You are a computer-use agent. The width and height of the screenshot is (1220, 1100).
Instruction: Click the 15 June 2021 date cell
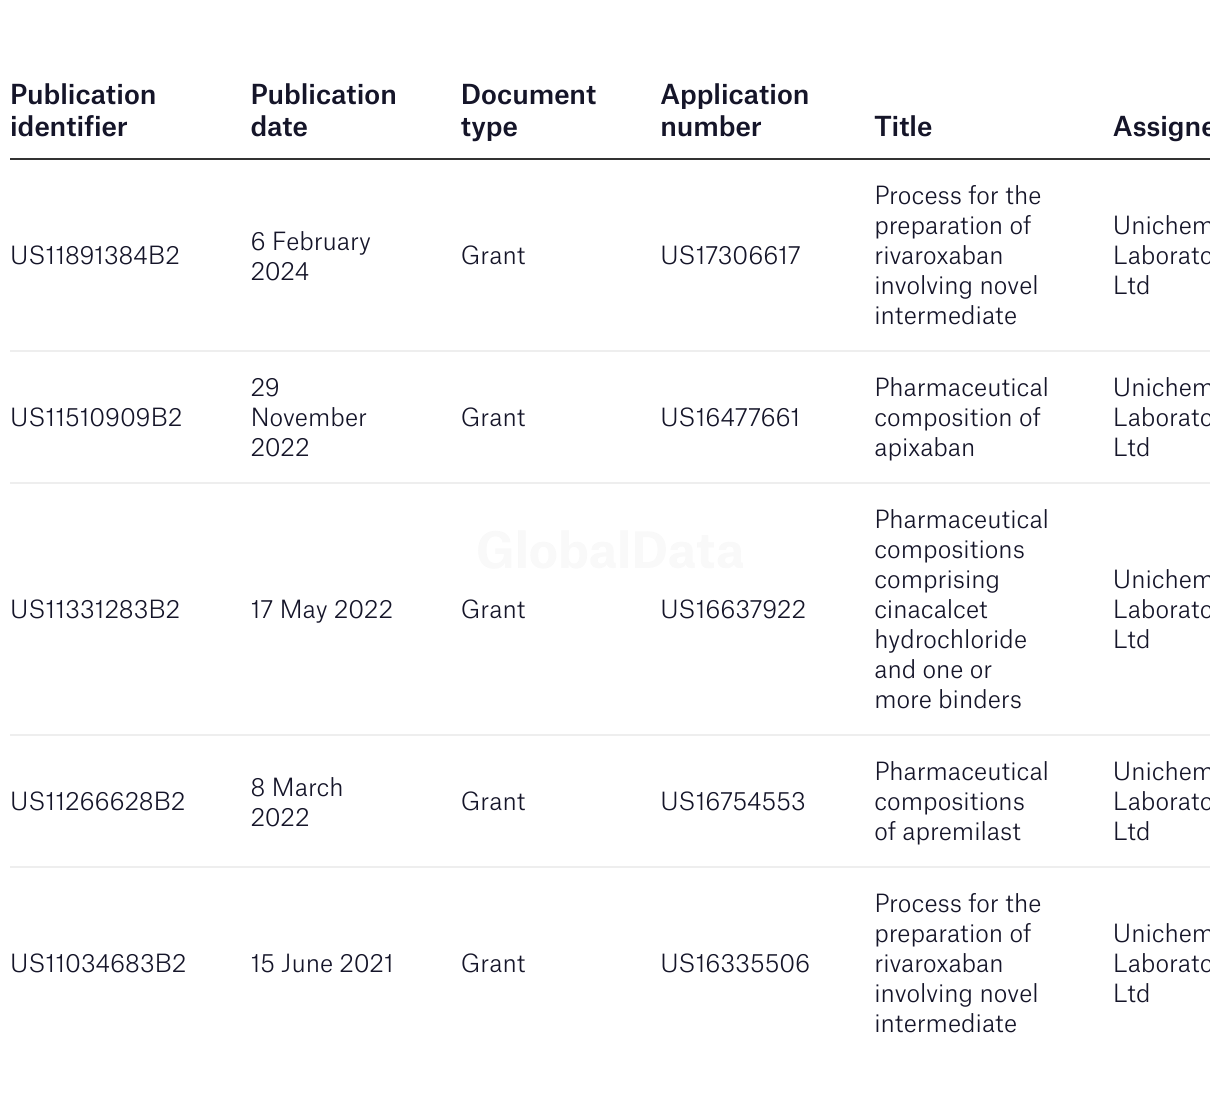pyautogui.click(x=322, y=964)
